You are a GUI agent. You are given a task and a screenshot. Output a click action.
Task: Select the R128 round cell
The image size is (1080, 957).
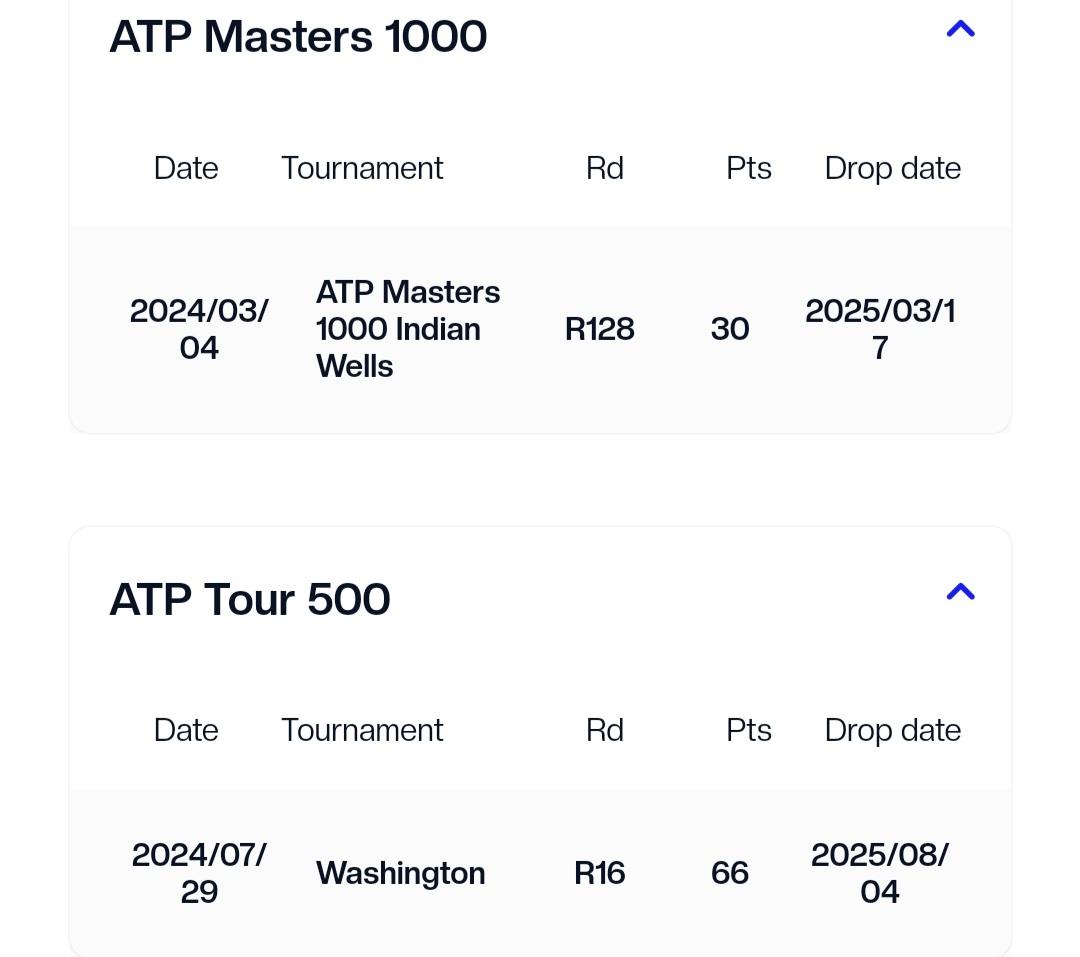pyautogui.click(x=599, y=329)
